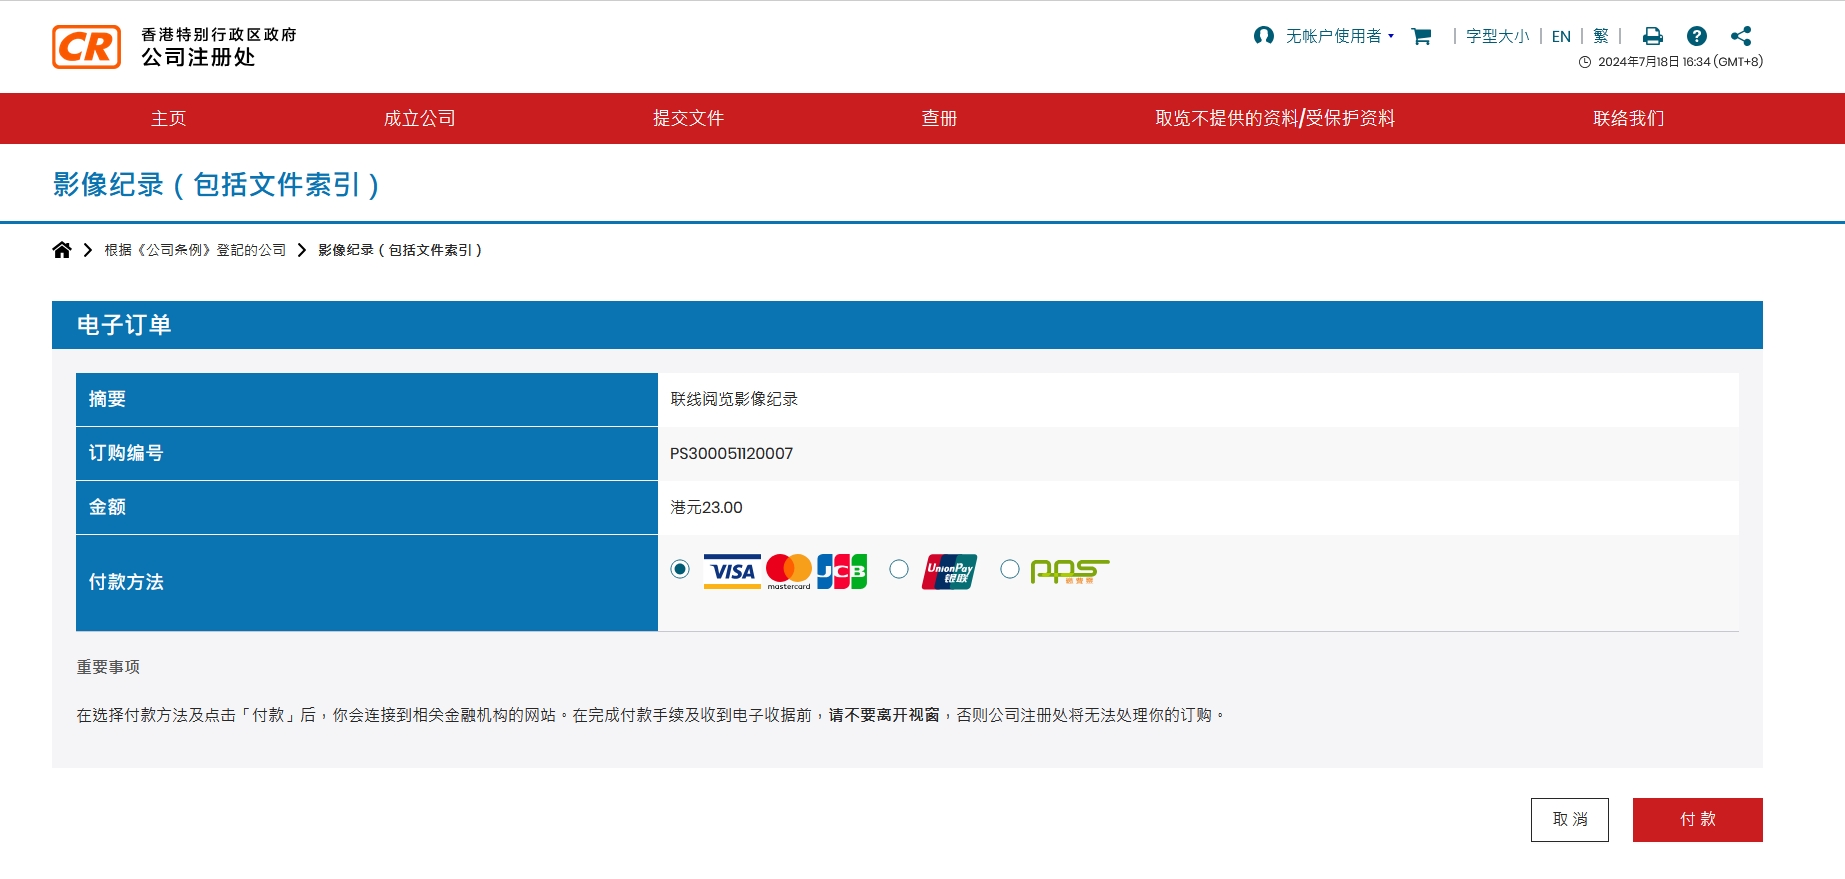Open the 提交文件 navigation menu
Viewport: 1845px width, 879px height.
(x=688, y=118)
